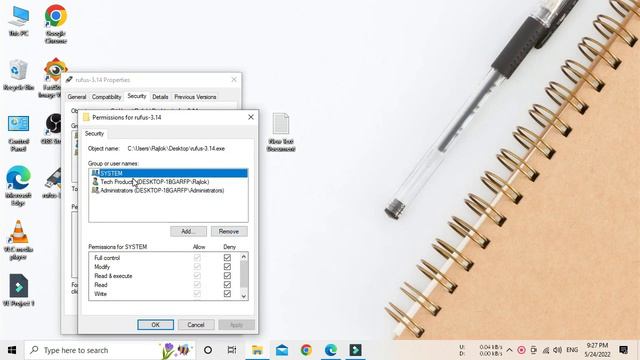640x360 pixels.
Task: Select the rufus USB desktop icon
Action: [x=53, y=183]
